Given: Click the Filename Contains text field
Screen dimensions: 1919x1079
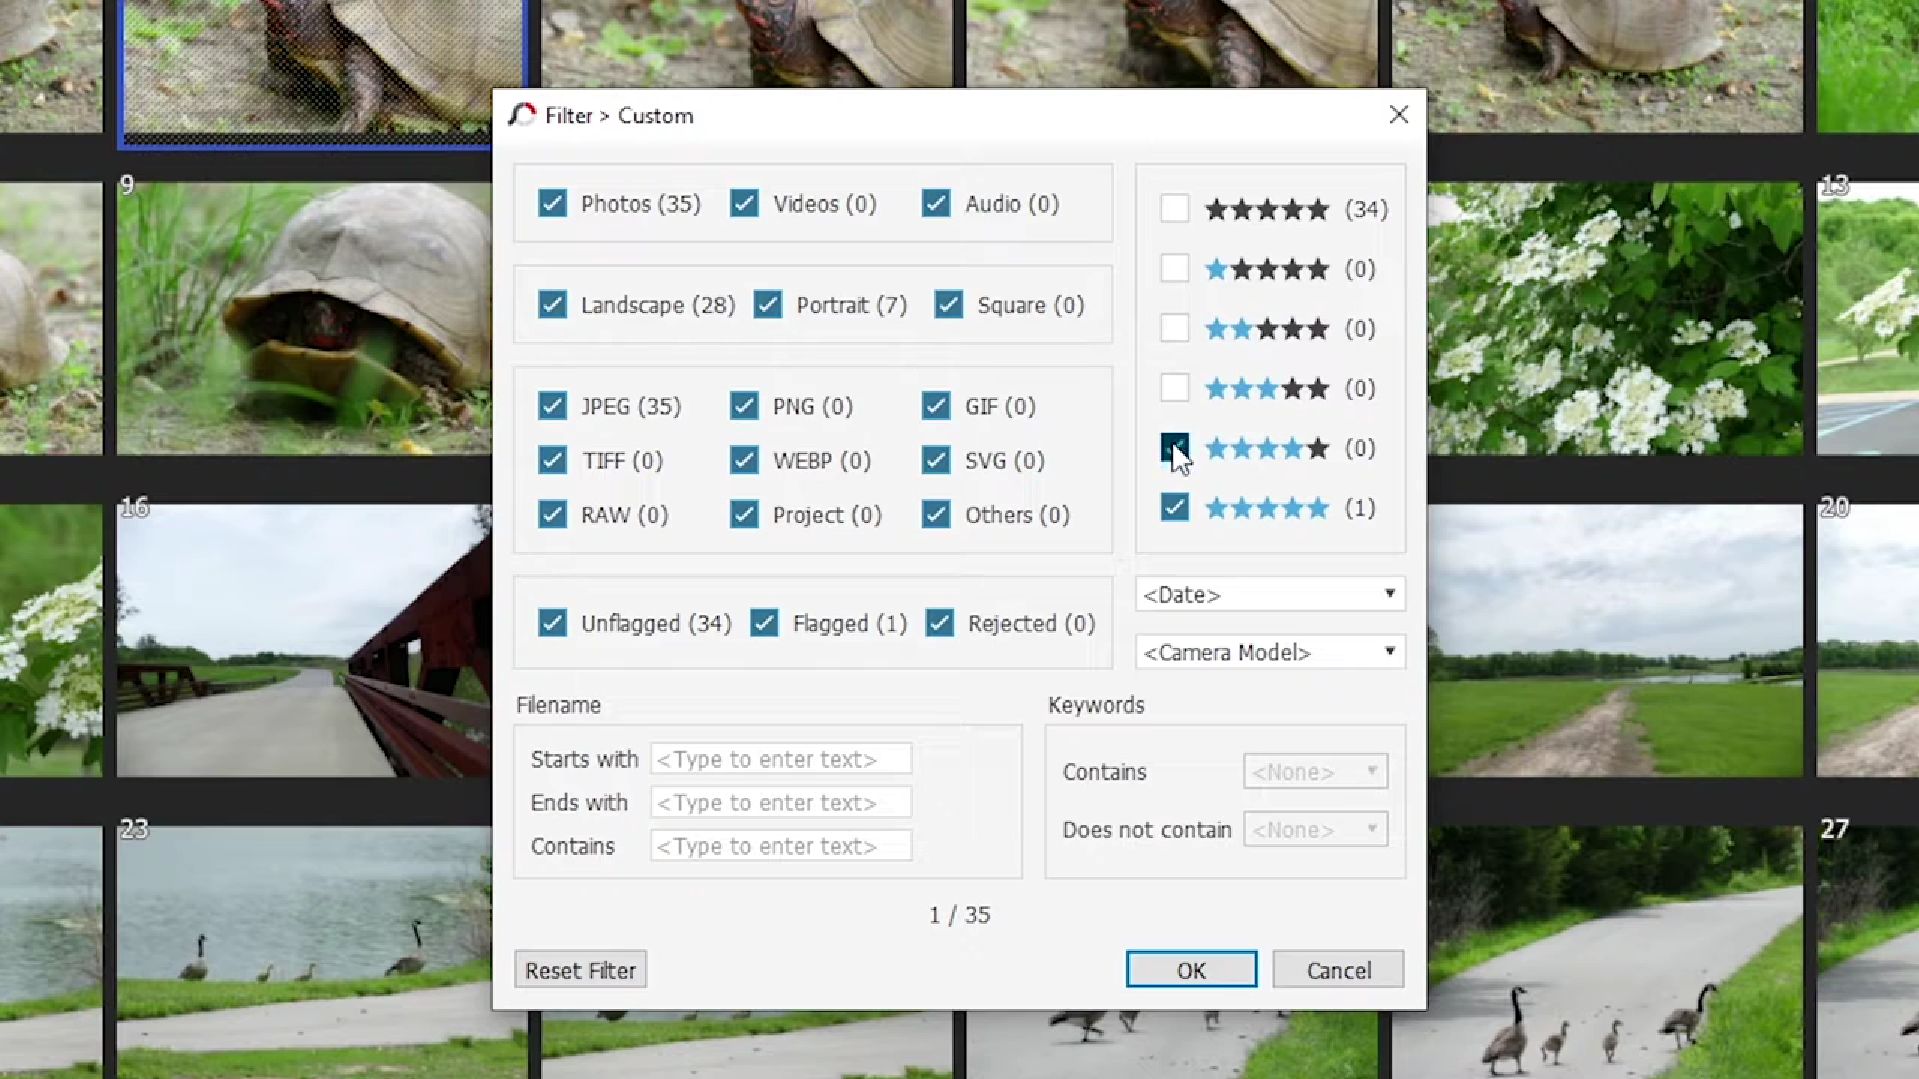Looking at the screenshot, I should tap(781, 846).
